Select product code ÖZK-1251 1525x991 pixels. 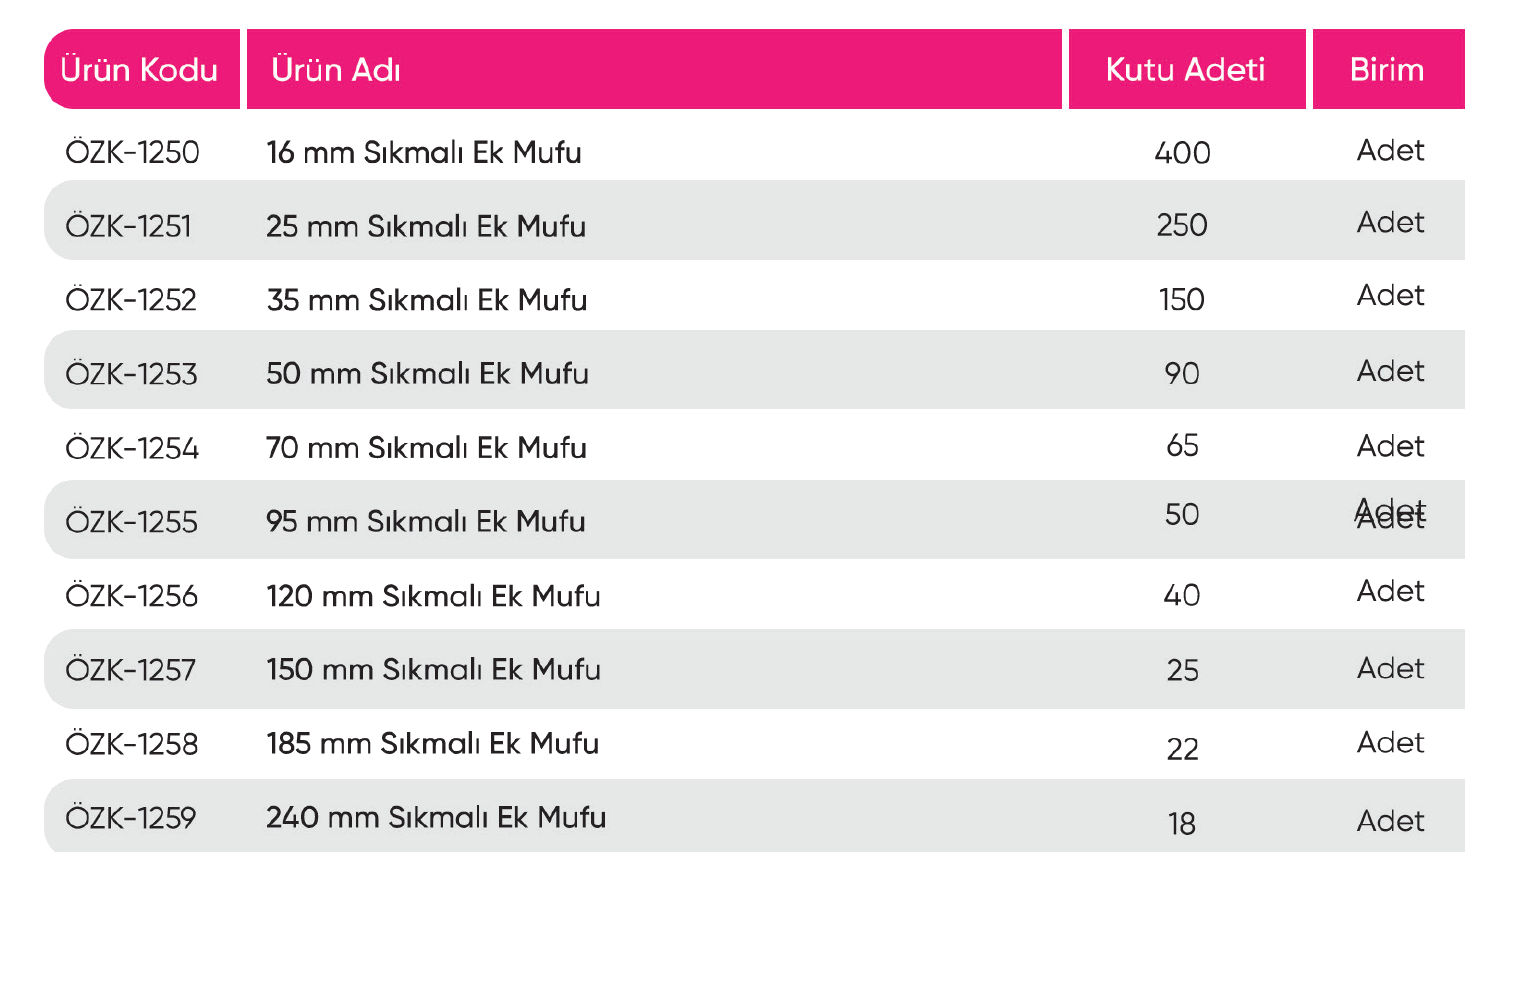128,227
